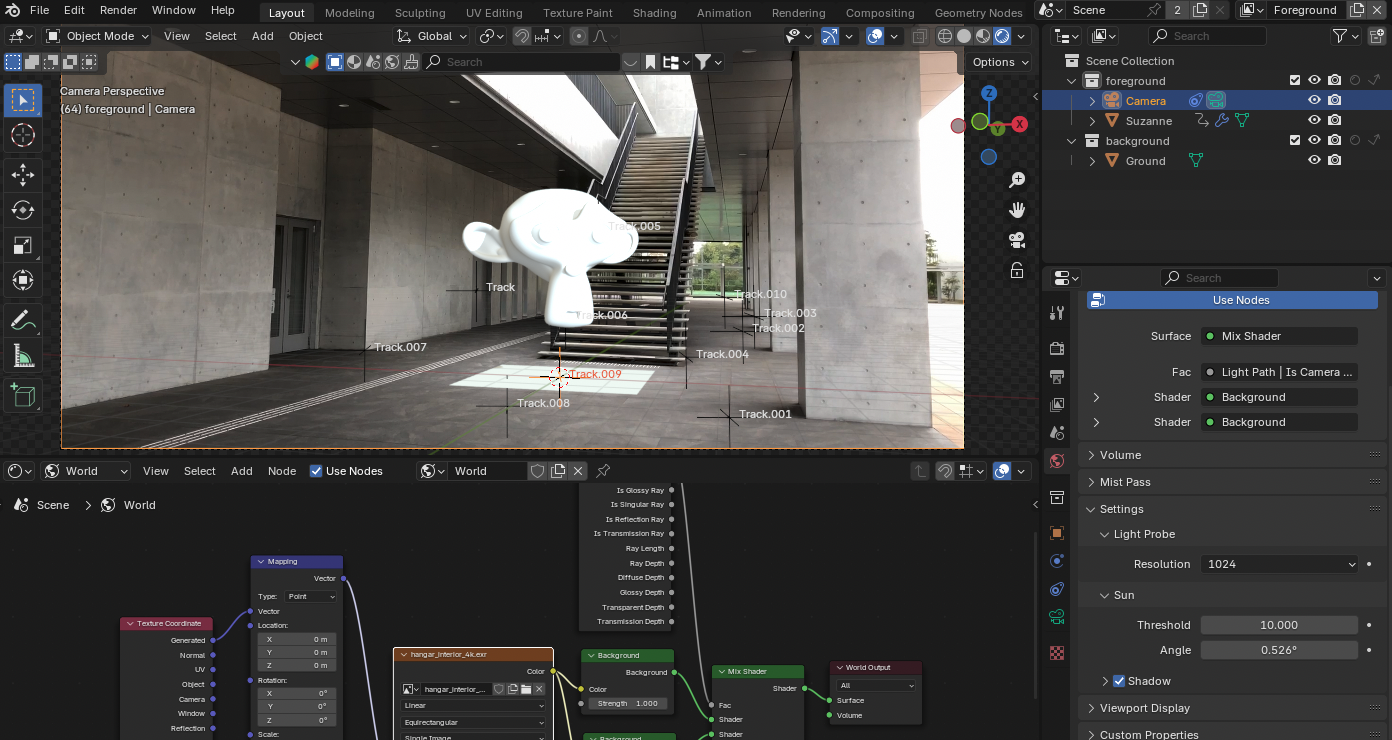The image size is (1392, 740).
Task: Select the Measure tool
Action: (x=23, y=356)
